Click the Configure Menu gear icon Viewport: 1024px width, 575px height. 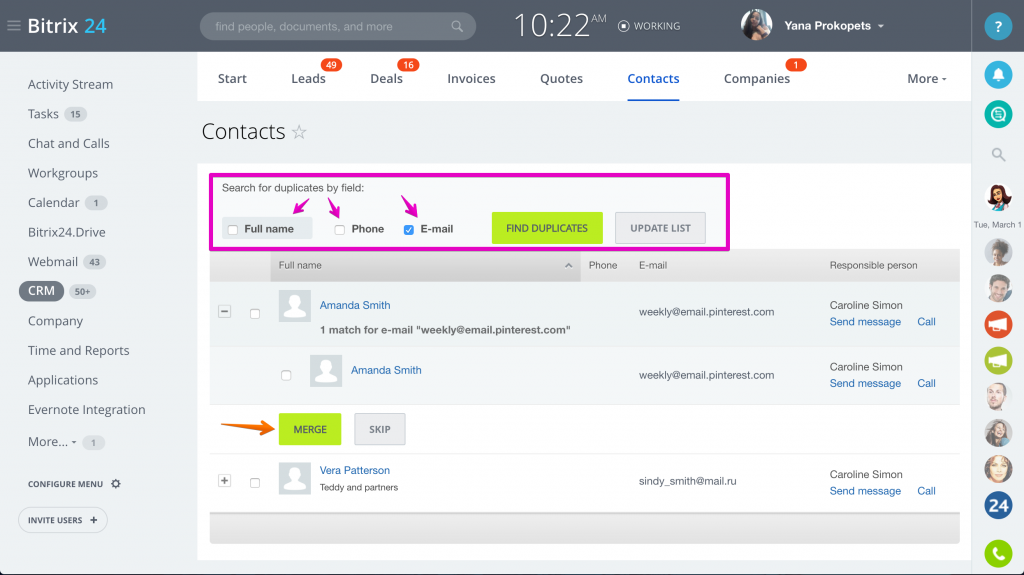[x=116, y=484]
